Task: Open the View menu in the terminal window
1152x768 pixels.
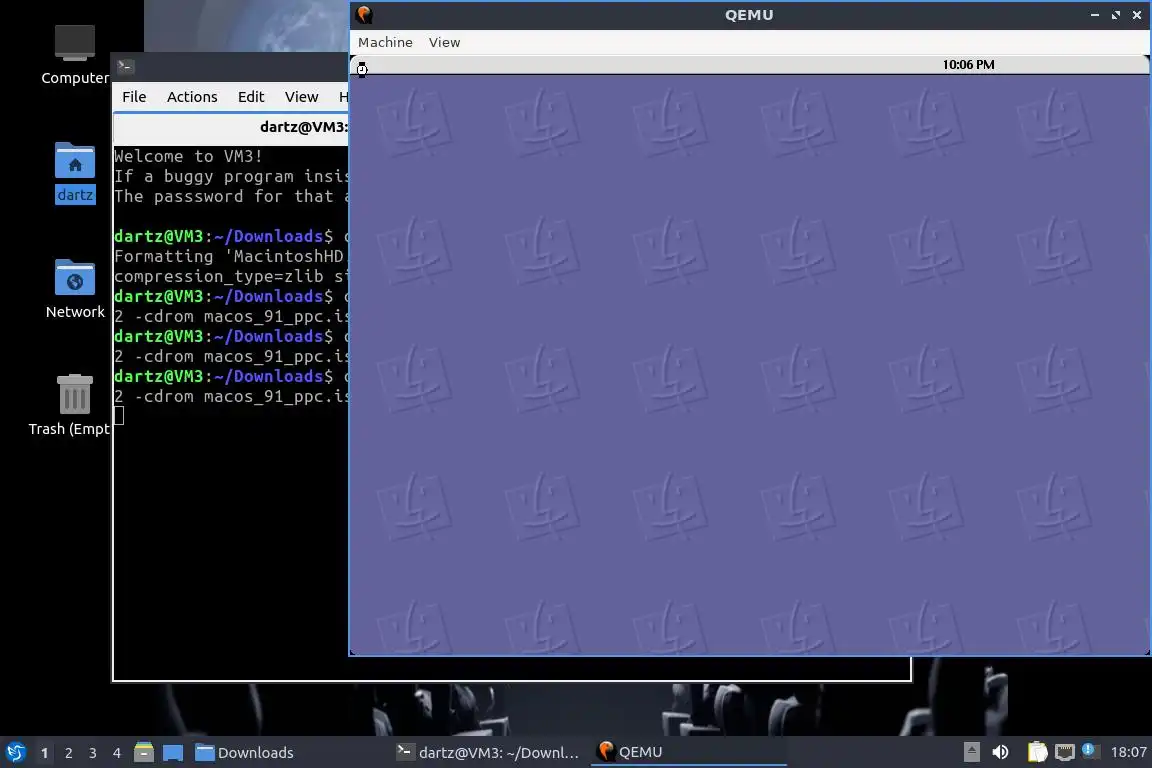Action: click(301, 97)
